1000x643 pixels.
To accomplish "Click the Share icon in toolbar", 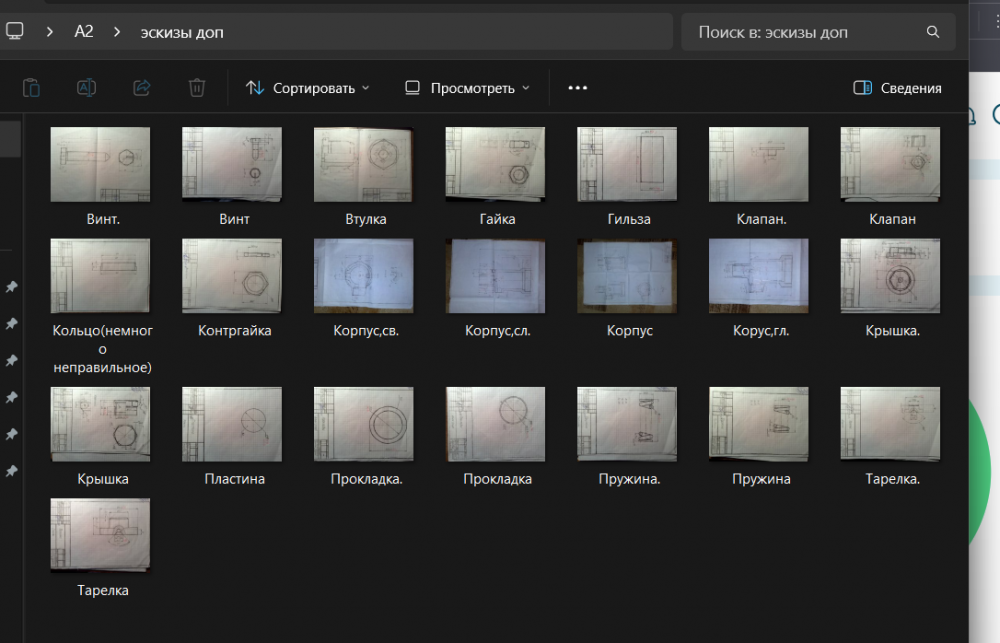I will coord(142,88).
